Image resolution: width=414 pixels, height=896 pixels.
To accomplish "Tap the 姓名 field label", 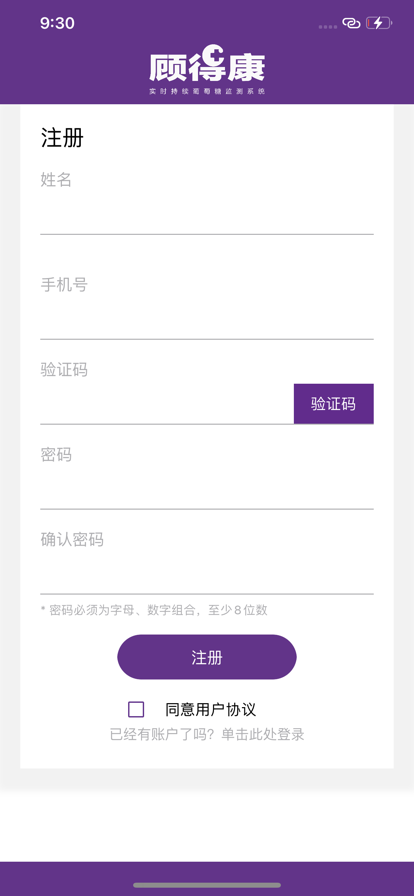I will click(56, 180).
